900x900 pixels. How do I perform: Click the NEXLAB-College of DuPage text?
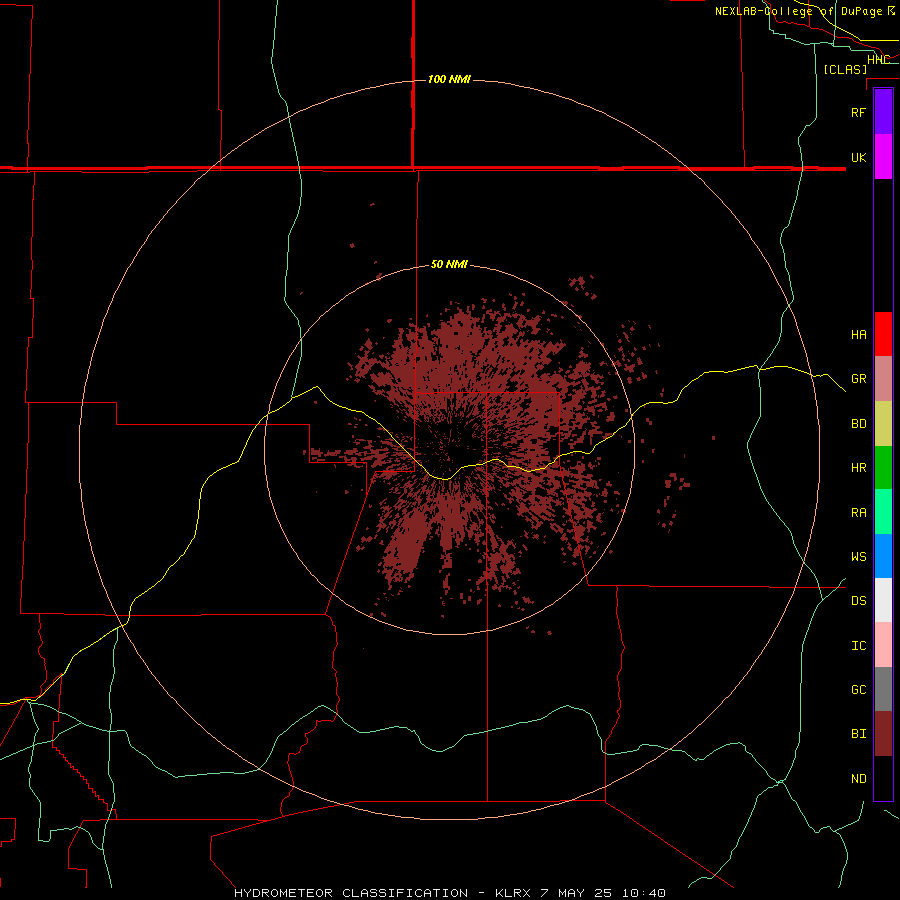[x=798, y=11]
